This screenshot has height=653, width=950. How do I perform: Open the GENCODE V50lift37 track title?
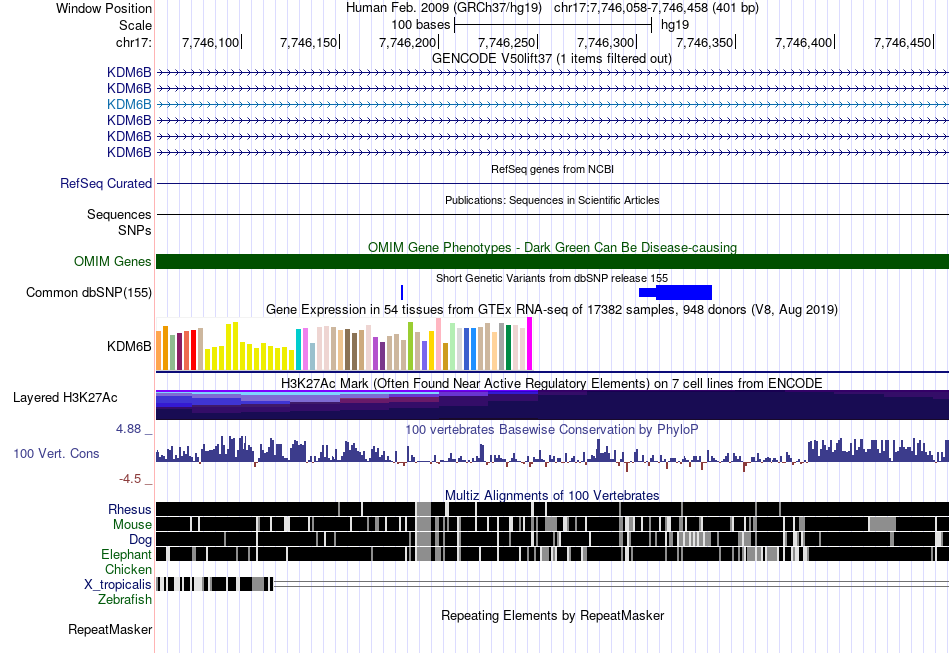click(552, 59)
